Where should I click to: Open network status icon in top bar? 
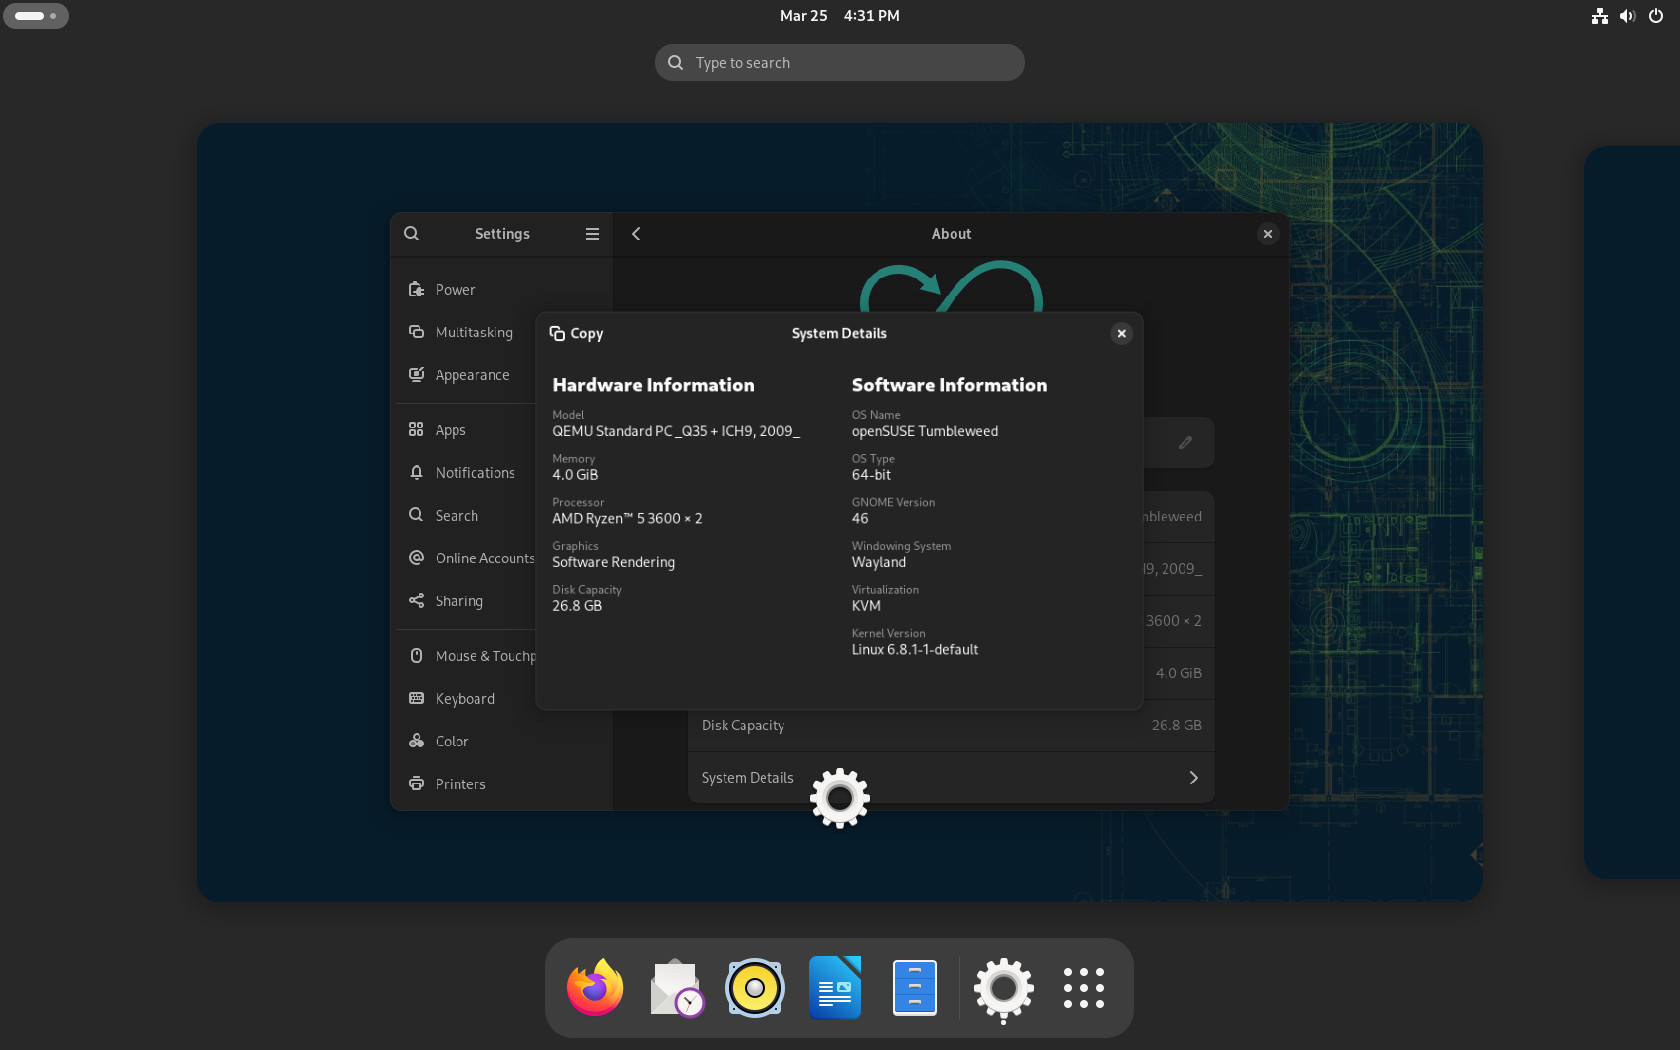(1600, 16)
